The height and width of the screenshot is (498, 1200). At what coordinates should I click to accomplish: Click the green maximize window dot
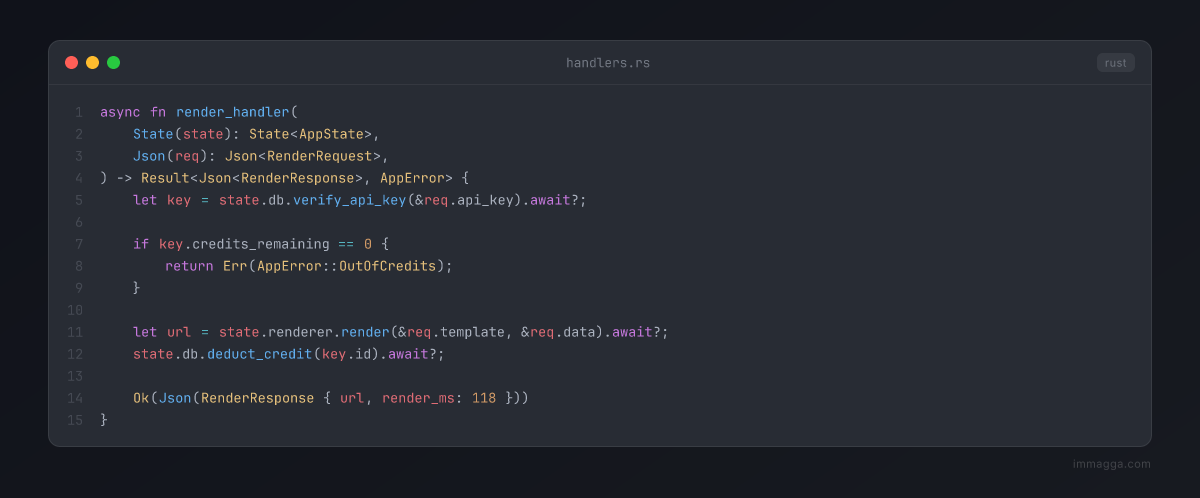(x=113, y=62)
